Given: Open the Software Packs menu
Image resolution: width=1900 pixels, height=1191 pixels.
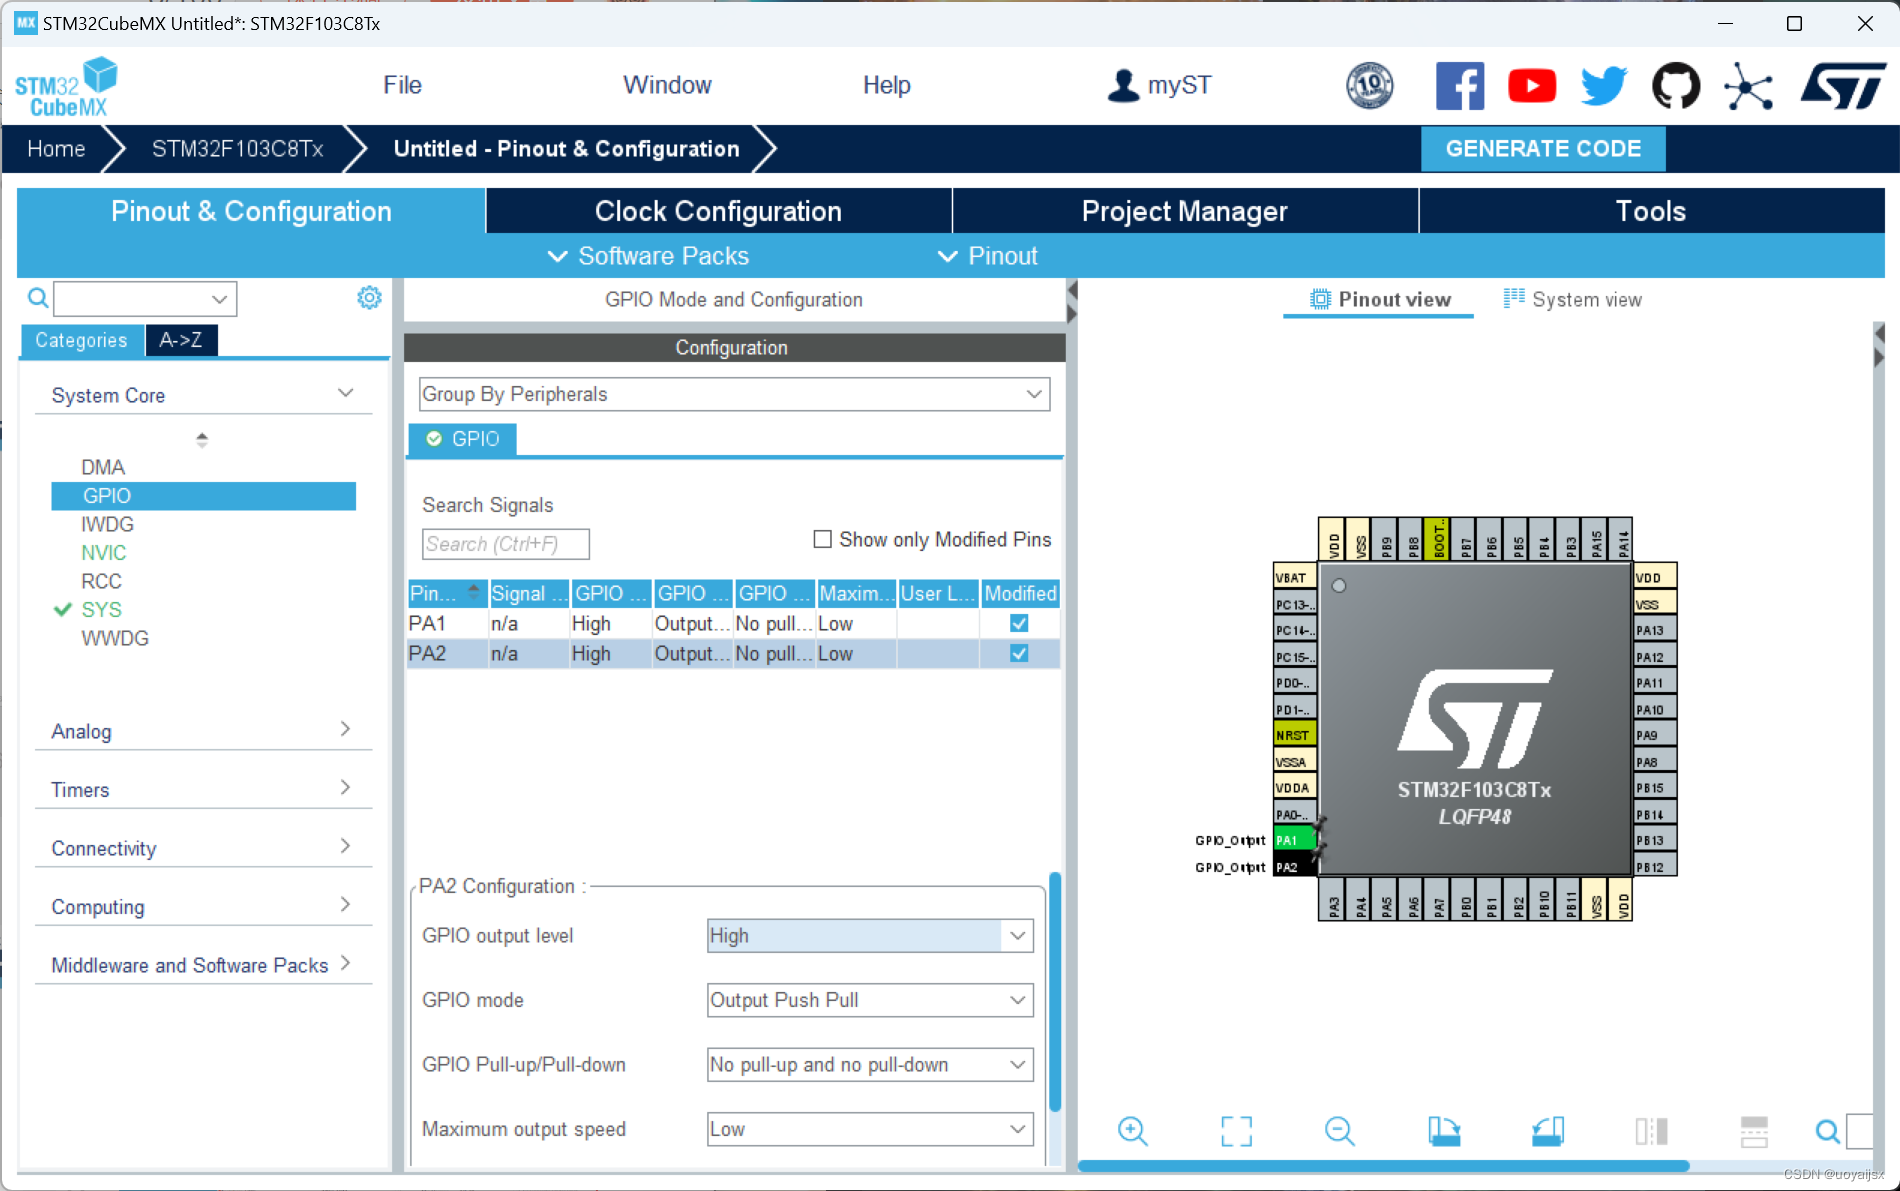Looking at the screenshot, I should tap(648, 256).
